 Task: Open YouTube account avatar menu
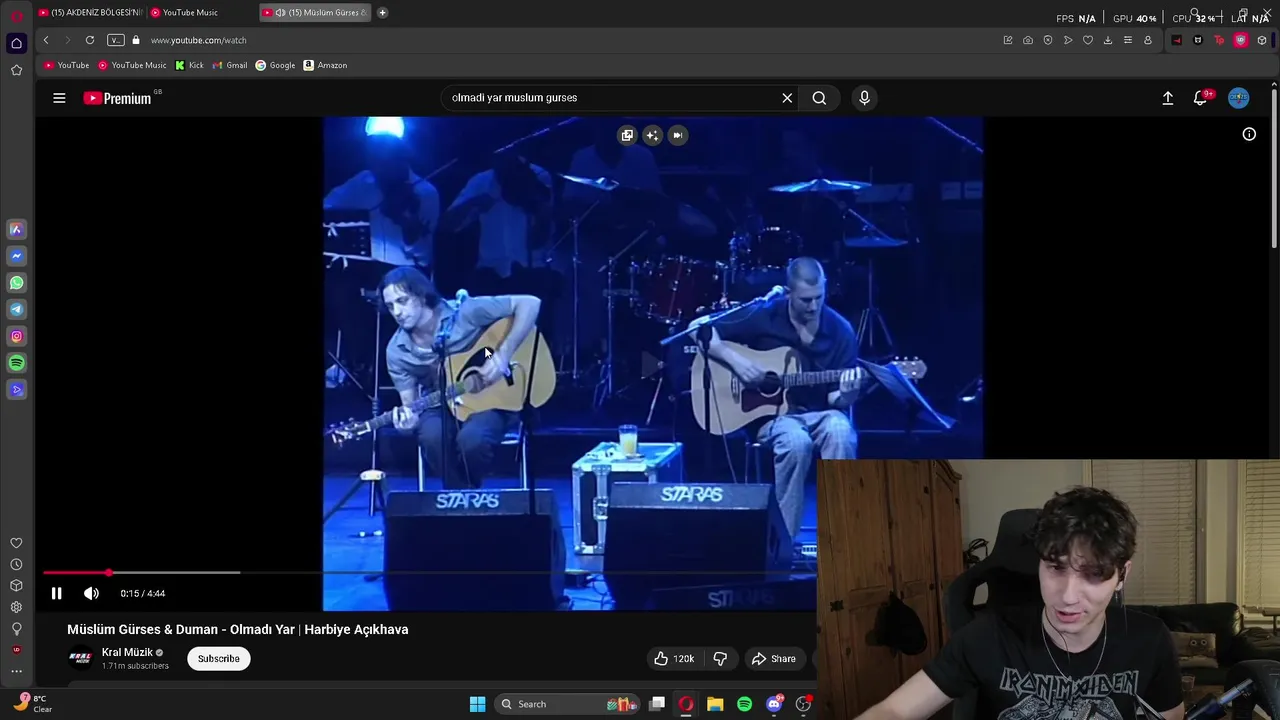1238,98
